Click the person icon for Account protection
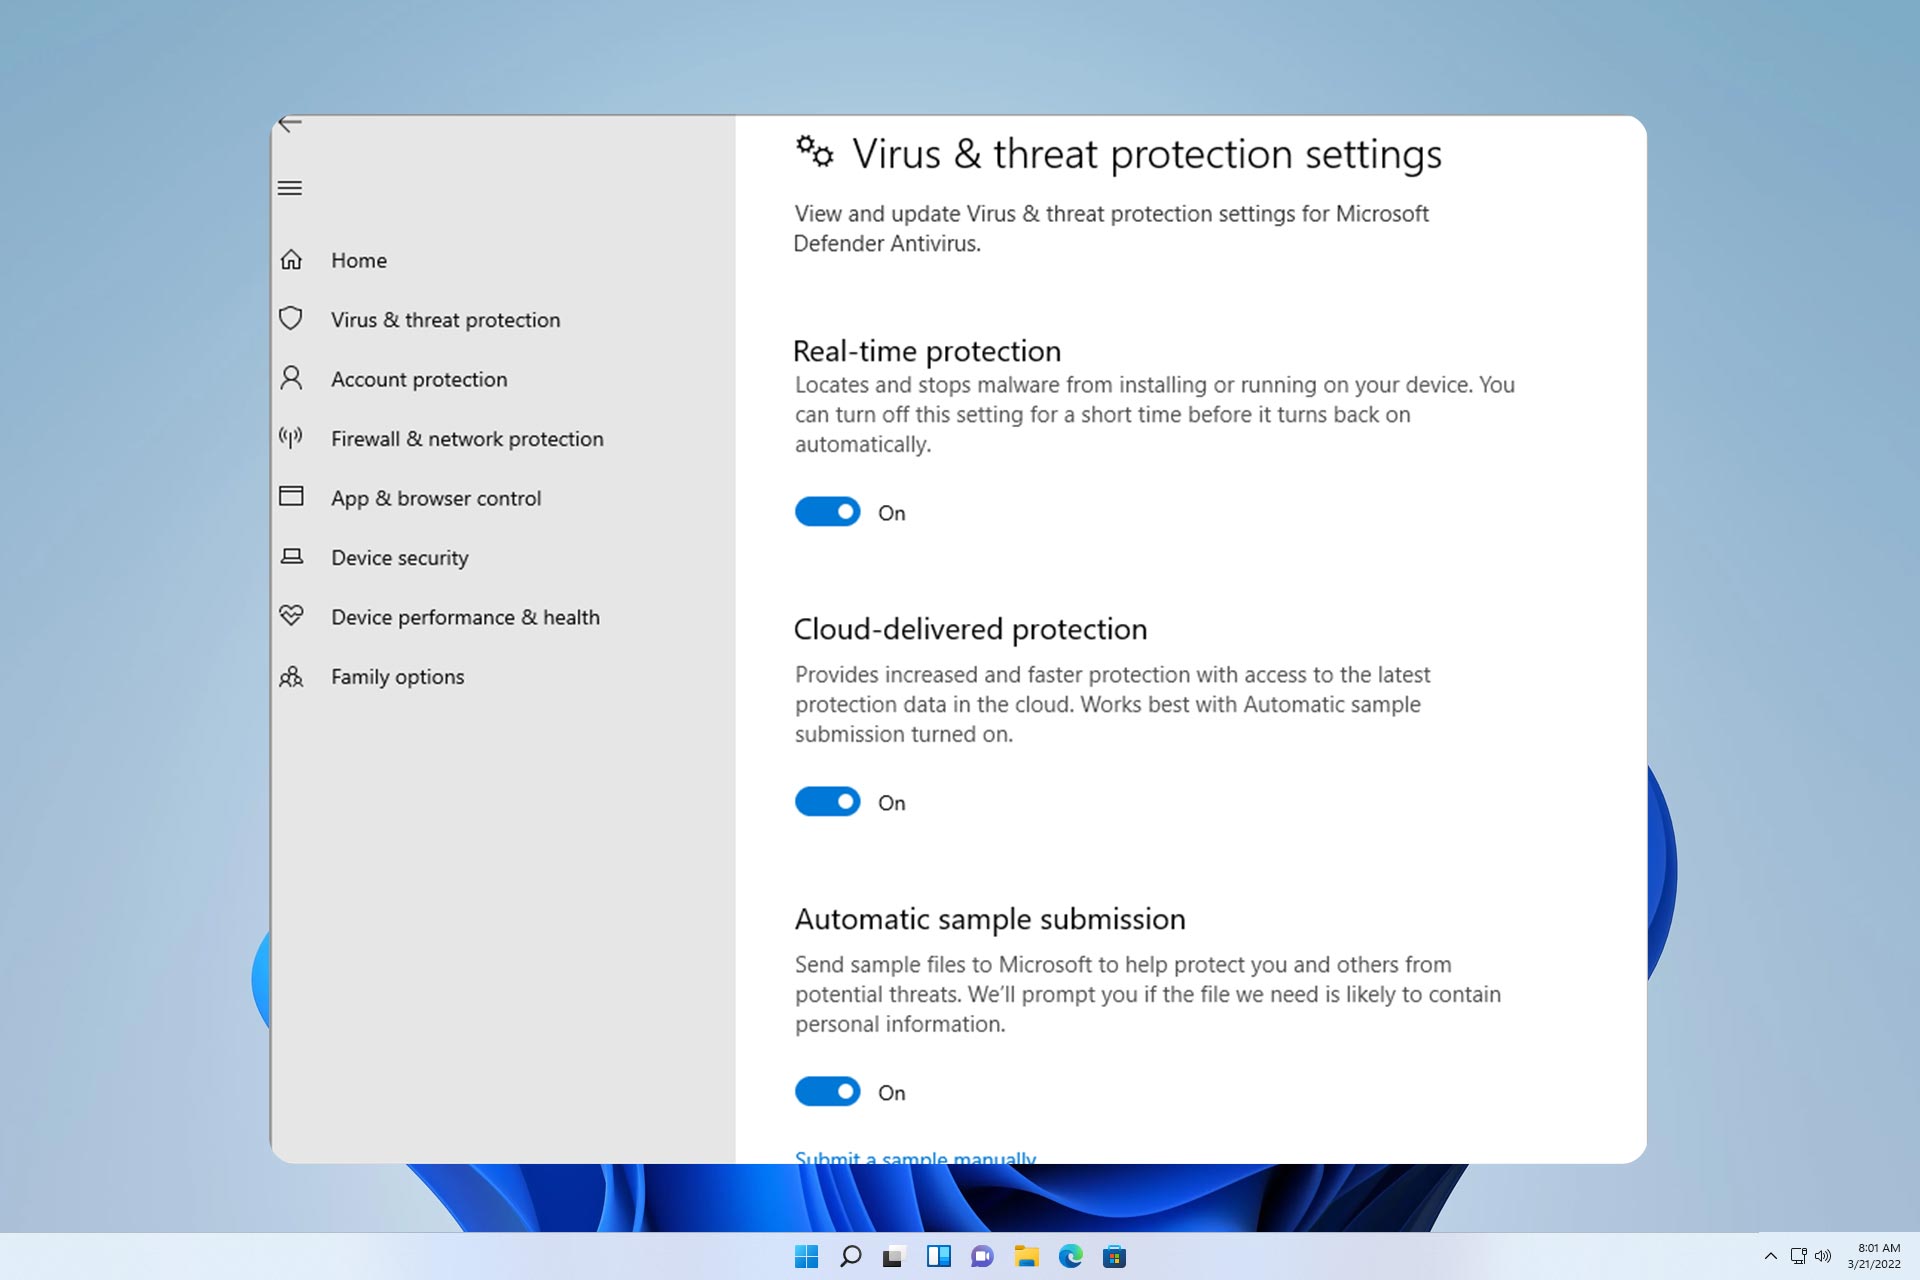This screenshot has height=1280, width=1920. [291, 378]
